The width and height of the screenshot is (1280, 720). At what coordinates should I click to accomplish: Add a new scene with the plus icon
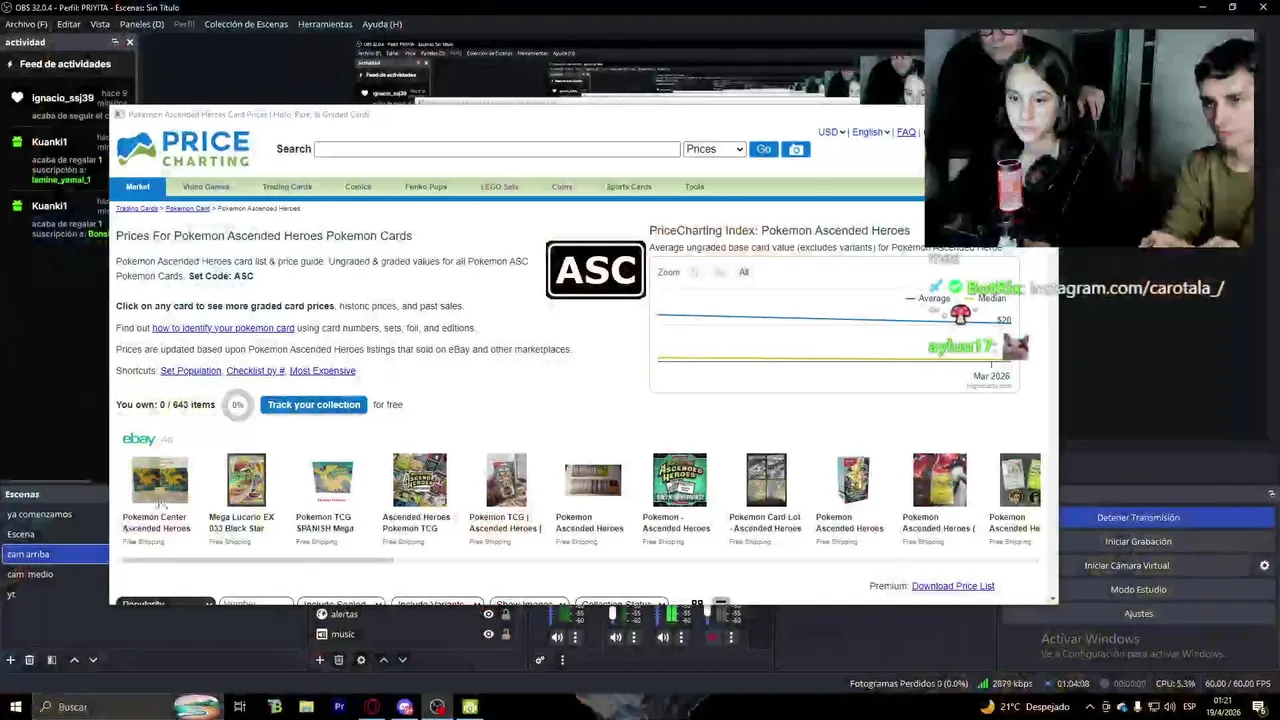point(11,660)
